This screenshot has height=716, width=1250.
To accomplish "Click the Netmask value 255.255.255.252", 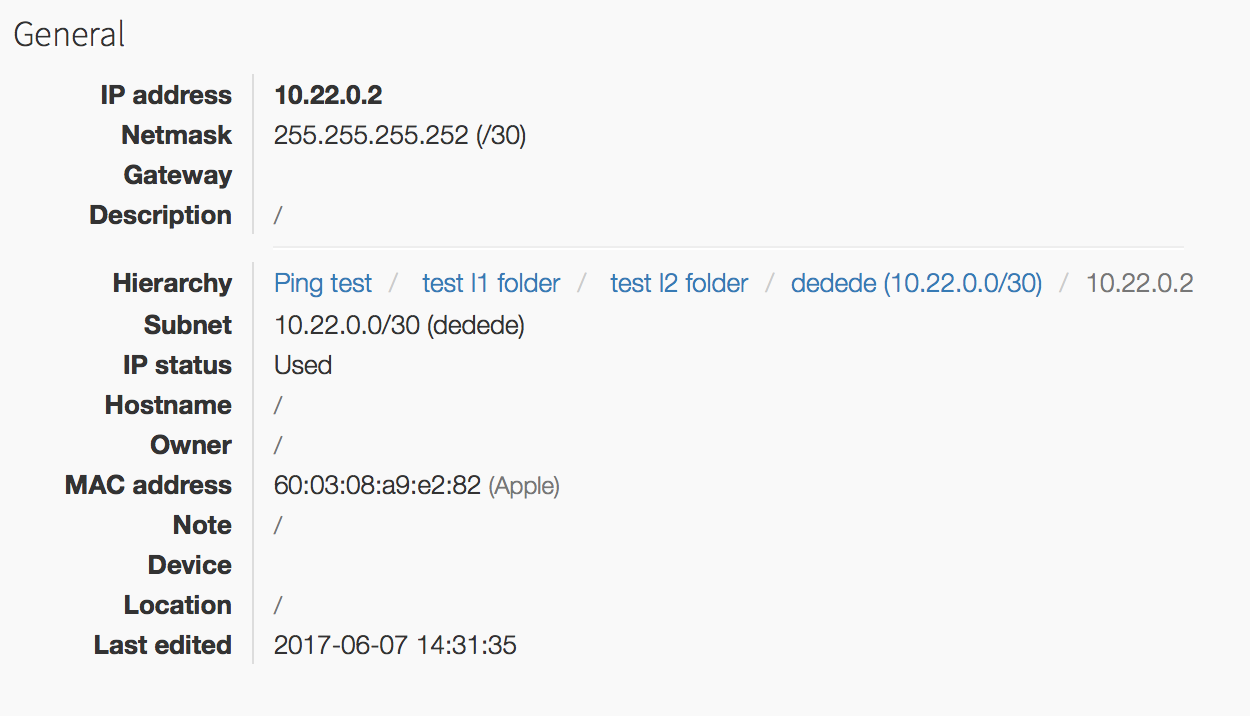I will (x=400, y=135).
